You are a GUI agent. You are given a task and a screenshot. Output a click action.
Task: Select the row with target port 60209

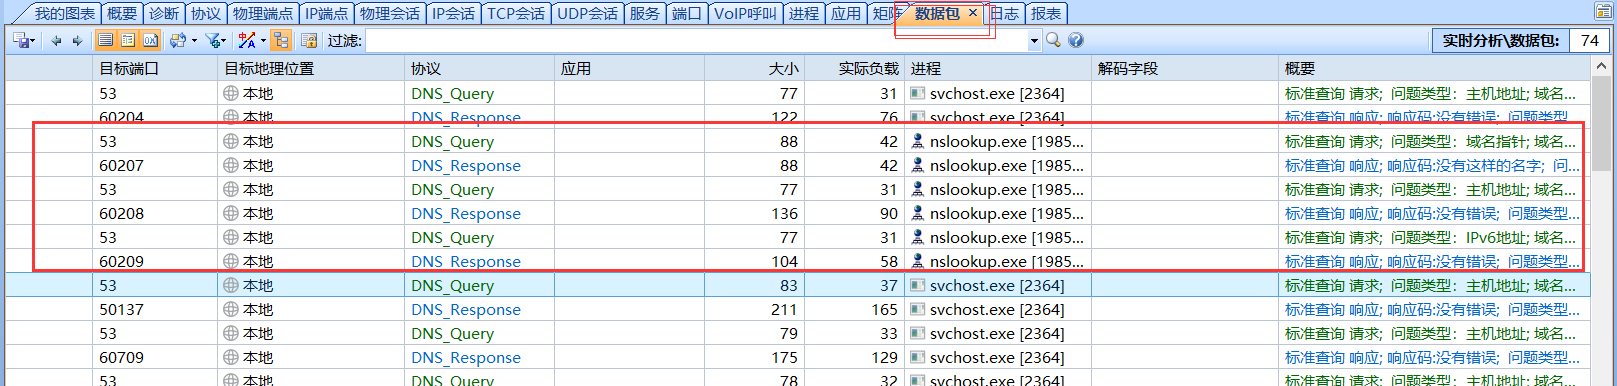coord(797,261)
